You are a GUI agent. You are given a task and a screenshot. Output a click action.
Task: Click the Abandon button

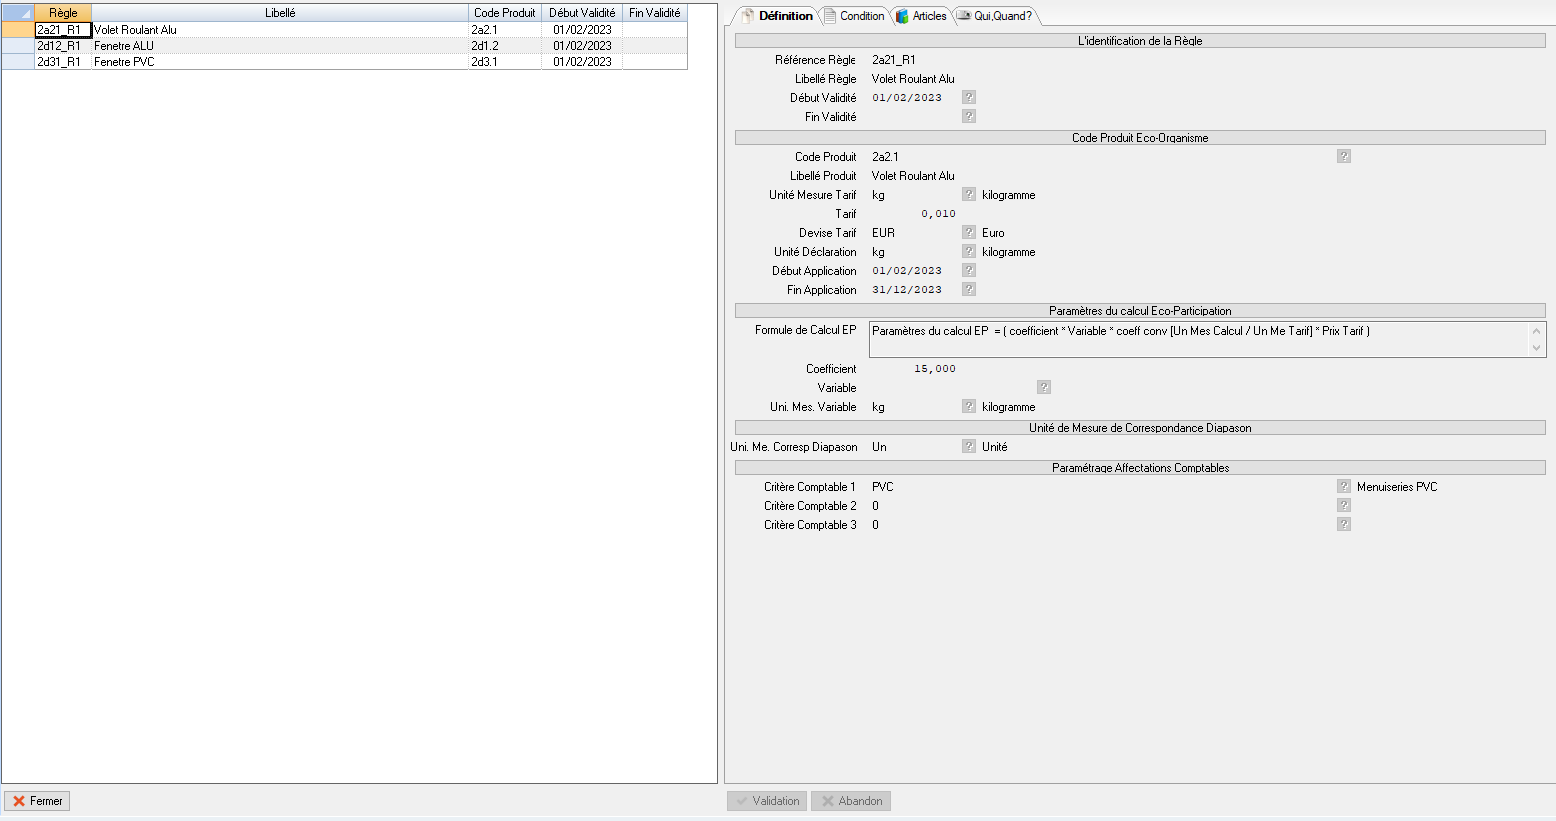coord(851,801)
